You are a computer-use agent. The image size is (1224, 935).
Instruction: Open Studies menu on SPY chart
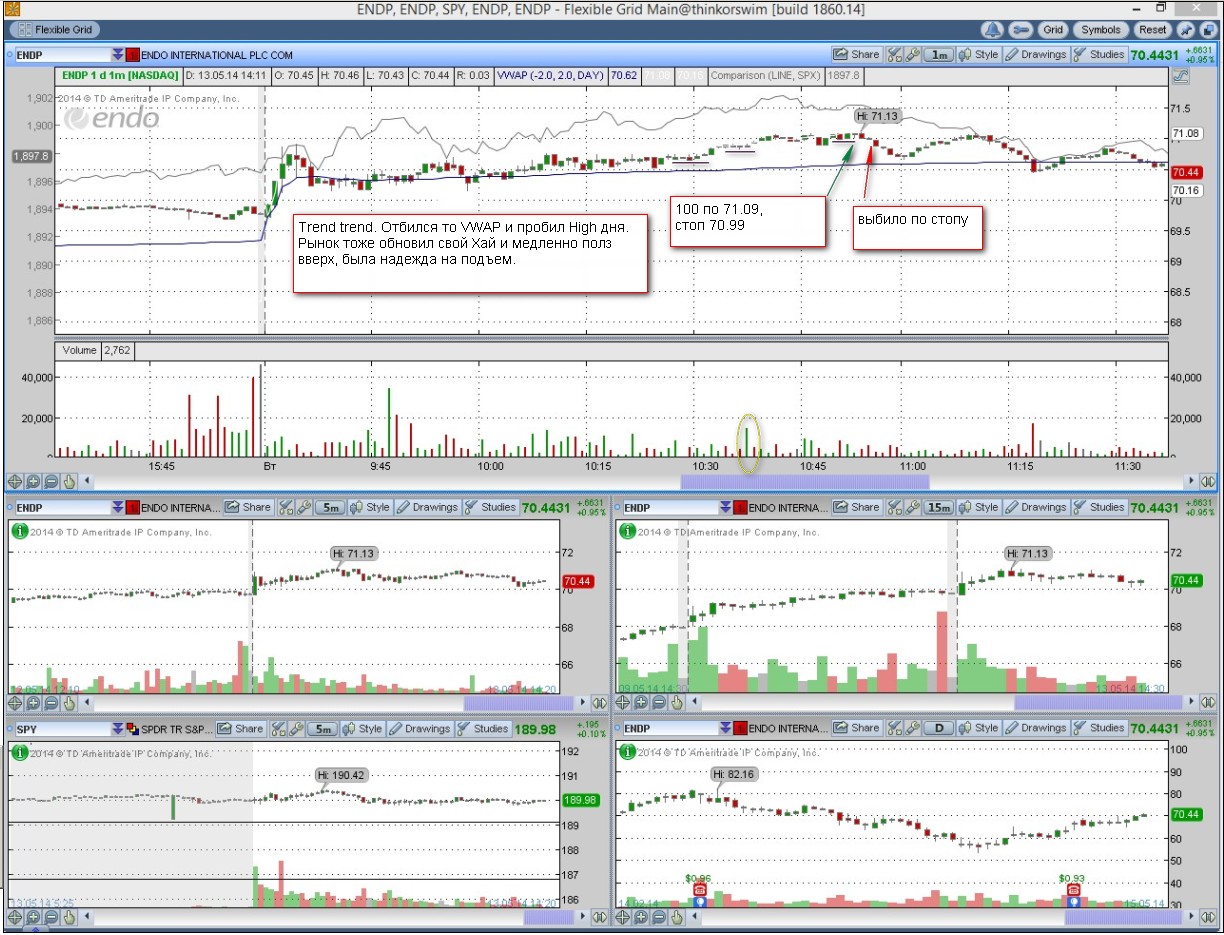pyautogui.click(x=483, y=729)
